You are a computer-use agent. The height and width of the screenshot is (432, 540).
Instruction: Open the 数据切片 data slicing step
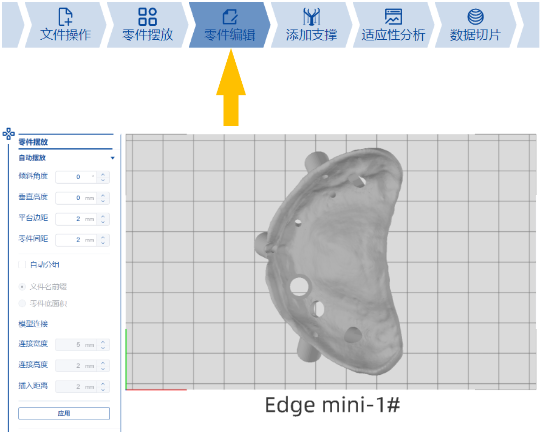pos(475,25)
